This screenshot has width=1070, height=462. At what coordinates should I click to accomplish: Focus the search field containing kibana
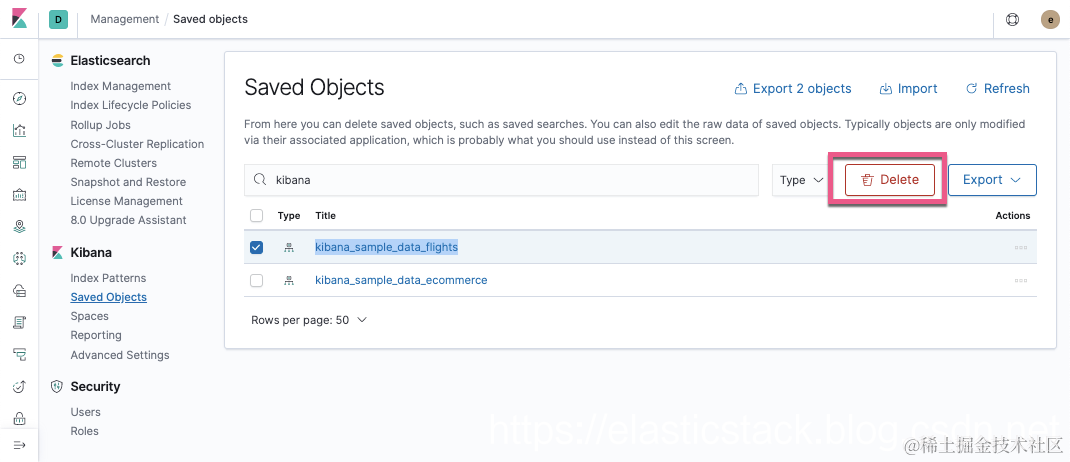click(x=502, y=180)
